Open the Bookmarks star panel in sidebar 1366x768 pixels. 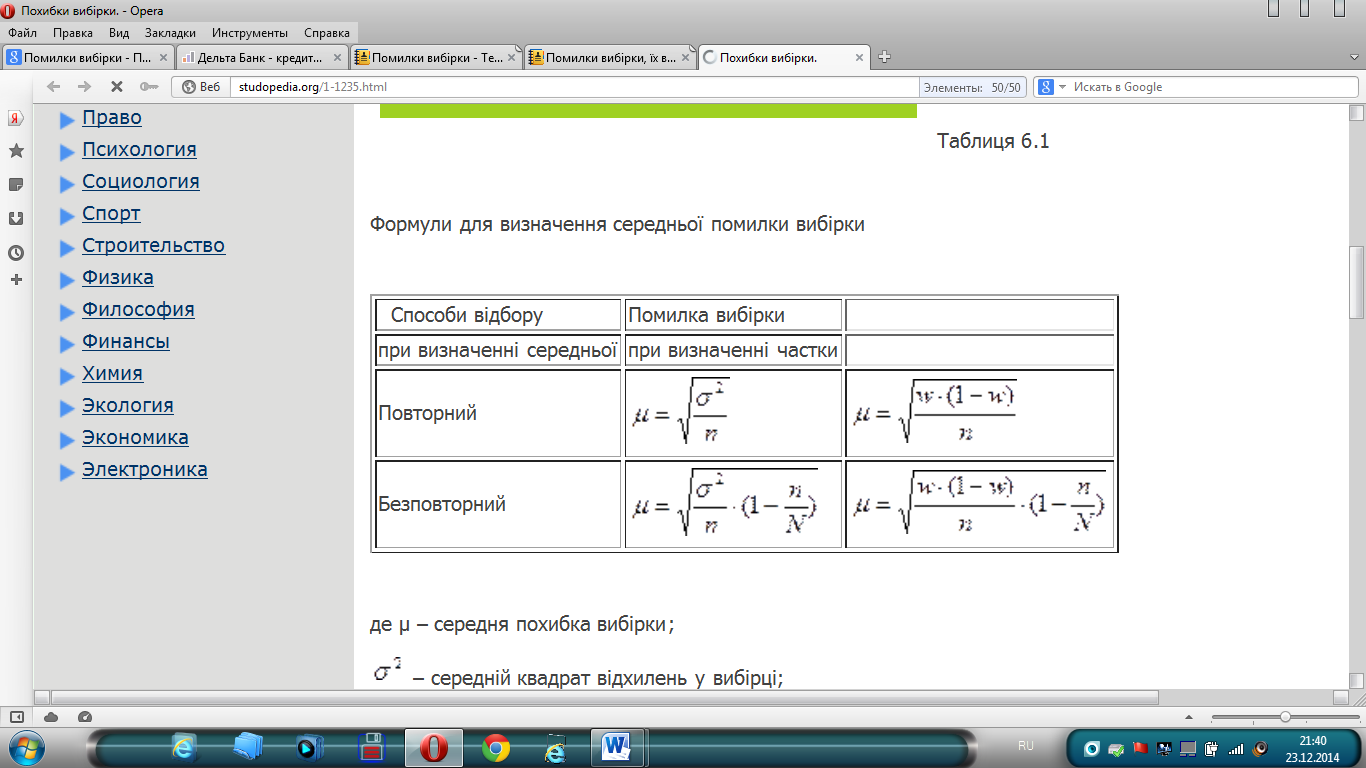[16, 151]
